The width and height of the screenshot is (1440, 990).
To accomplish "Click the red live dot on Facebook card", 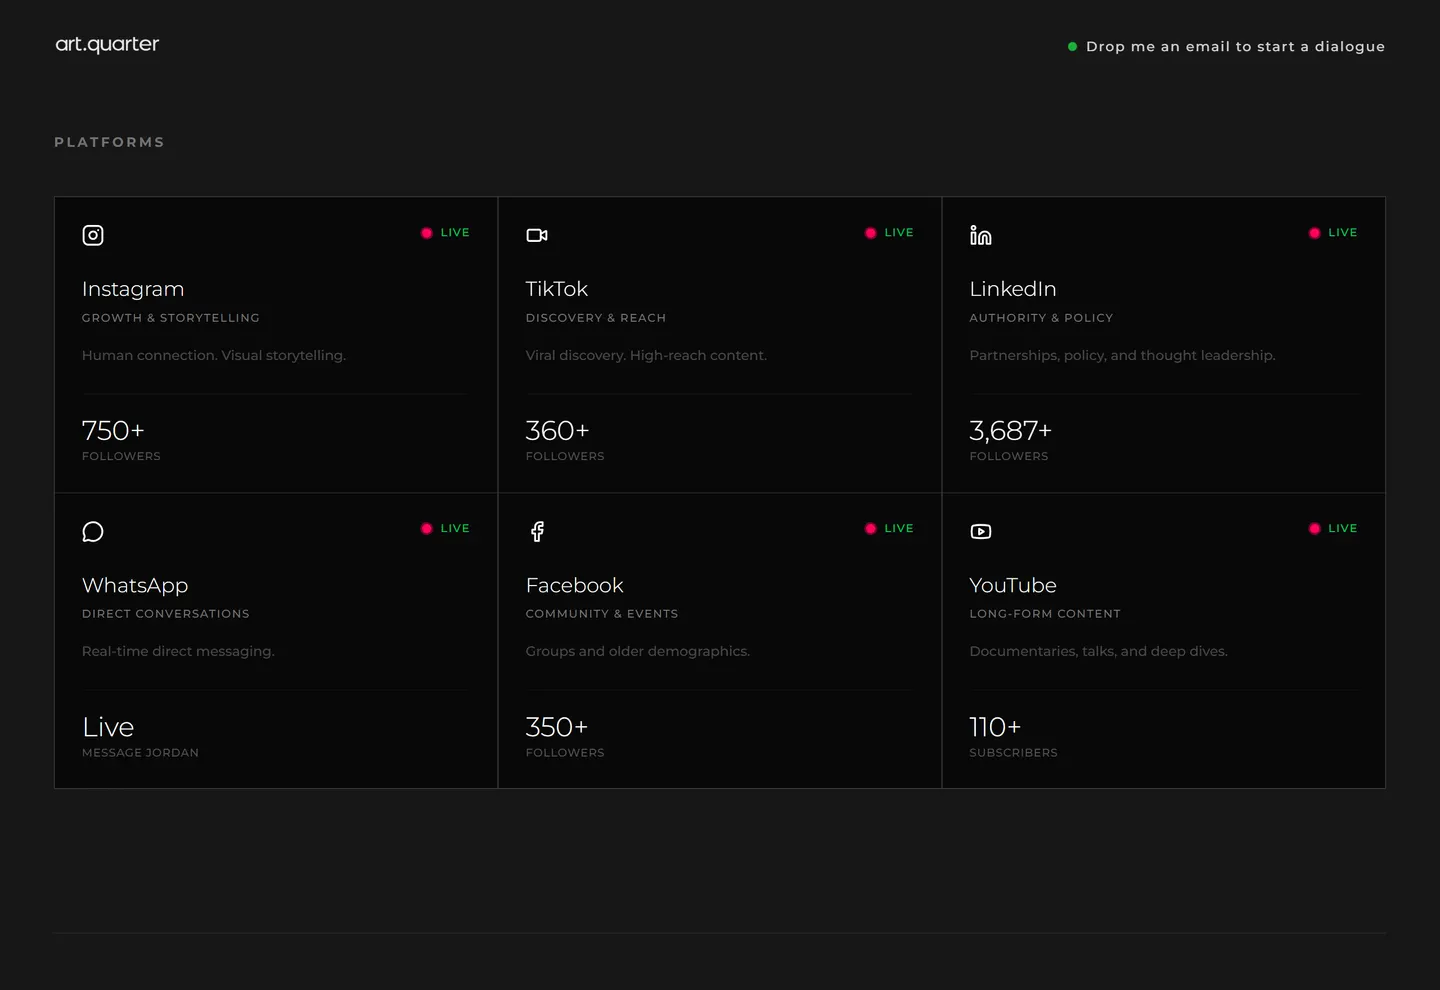I will [871, 529].
